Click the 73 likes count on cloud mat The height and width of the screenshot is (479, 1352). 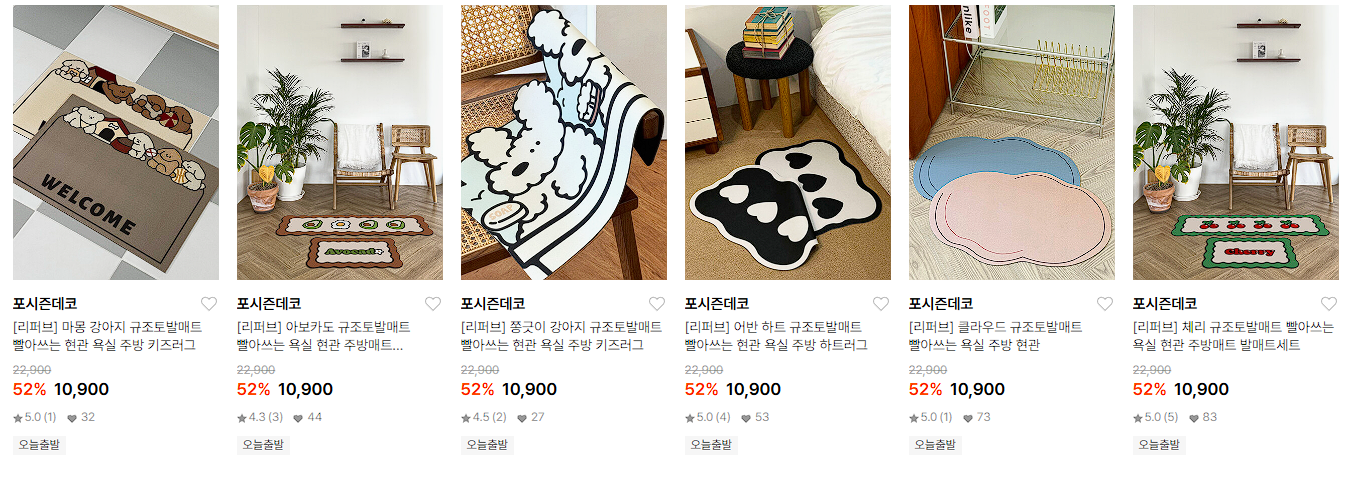point(976,417)
